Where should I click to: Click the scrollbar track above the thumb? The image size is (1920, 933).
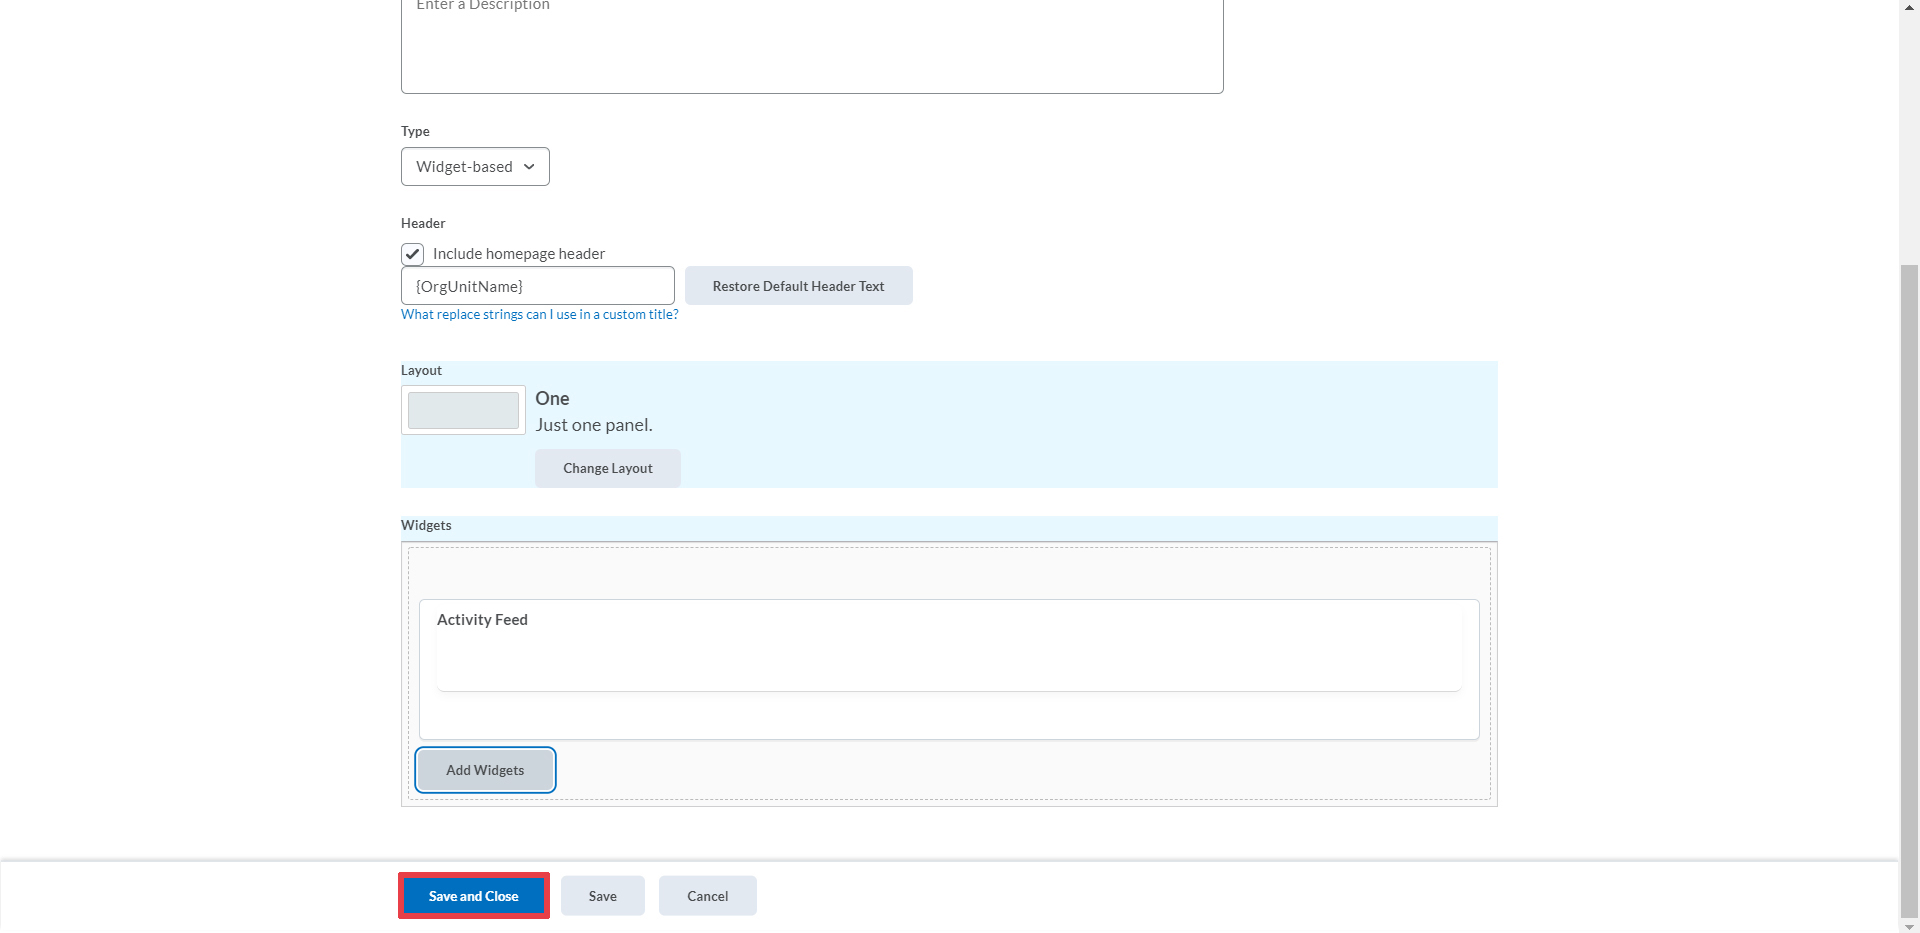point(1909,130)
